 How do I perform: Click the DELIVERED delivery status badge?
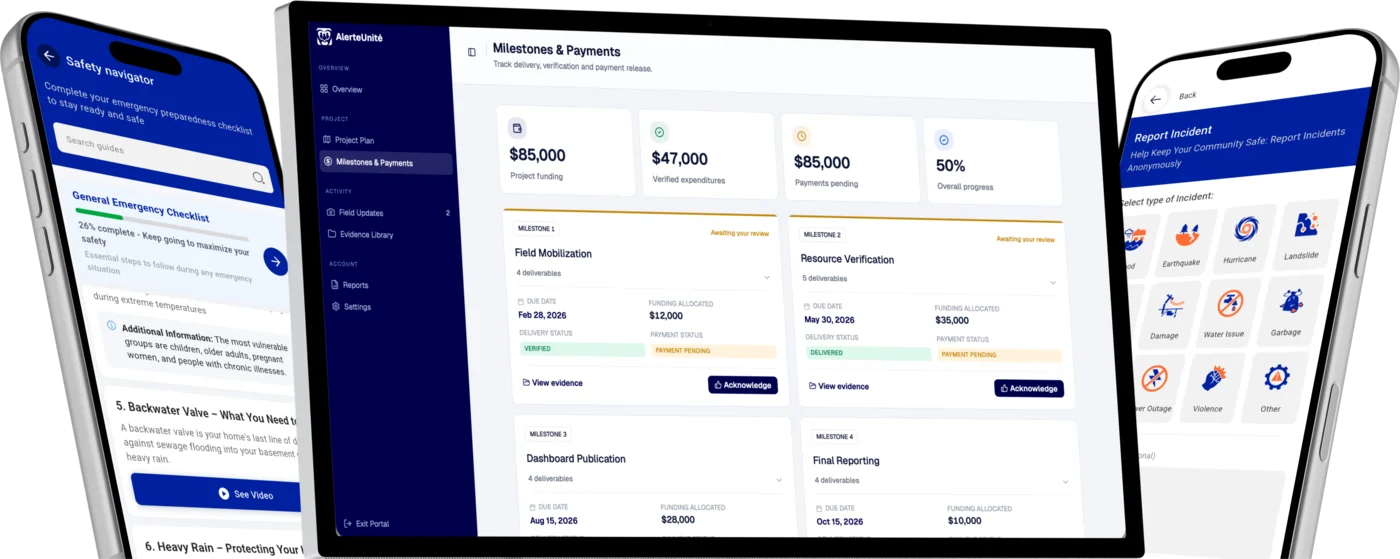[868, 353]
